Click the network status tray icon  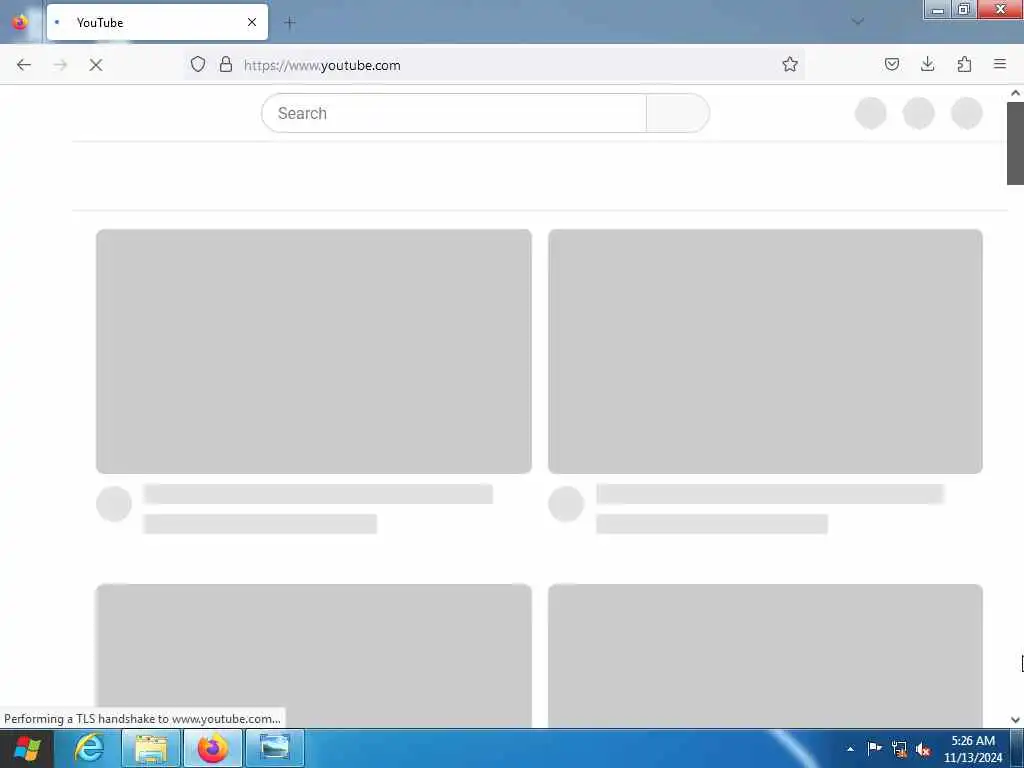click(899, 749)
